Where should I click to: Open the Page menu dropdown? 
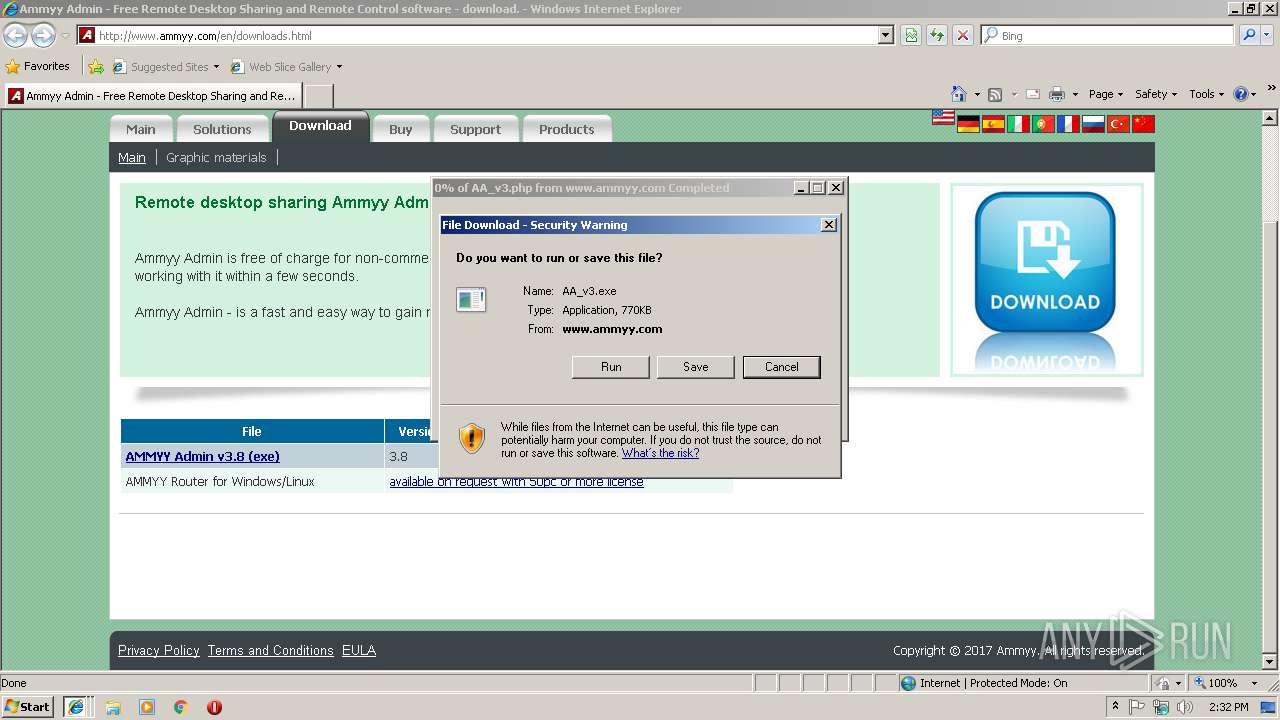point(1106,94)
